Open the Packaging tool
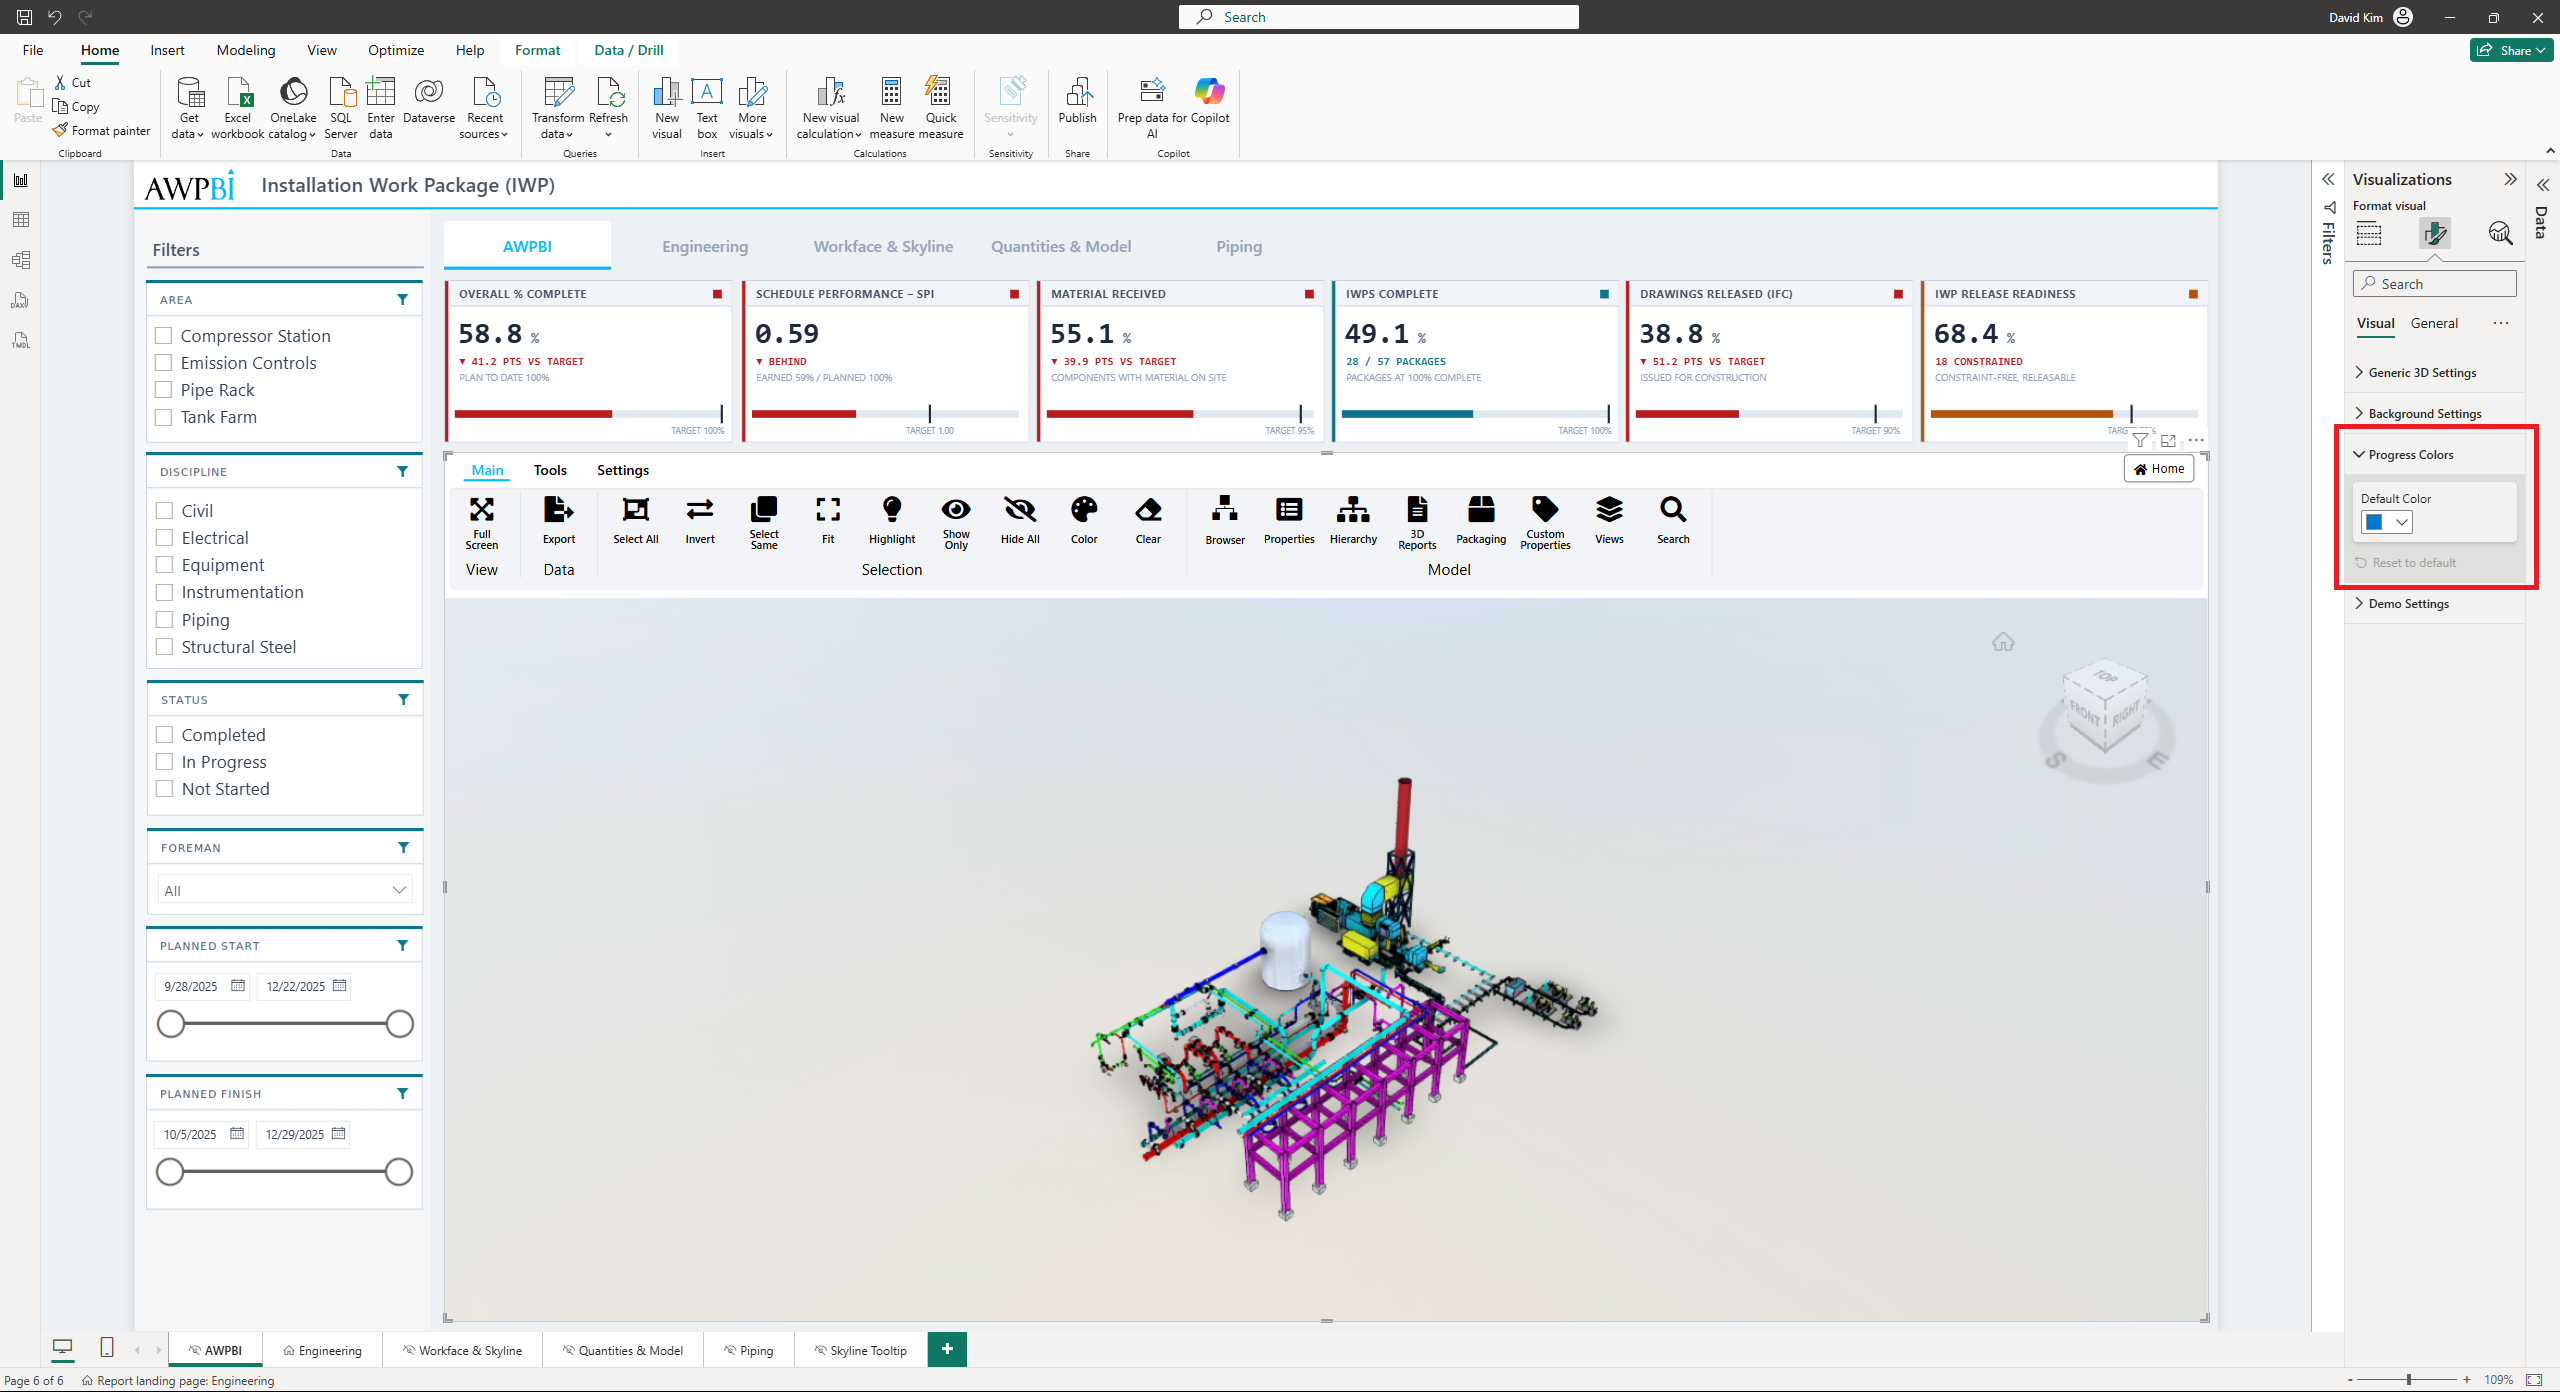2560x1392 pixels. (x=1481, y=521)
